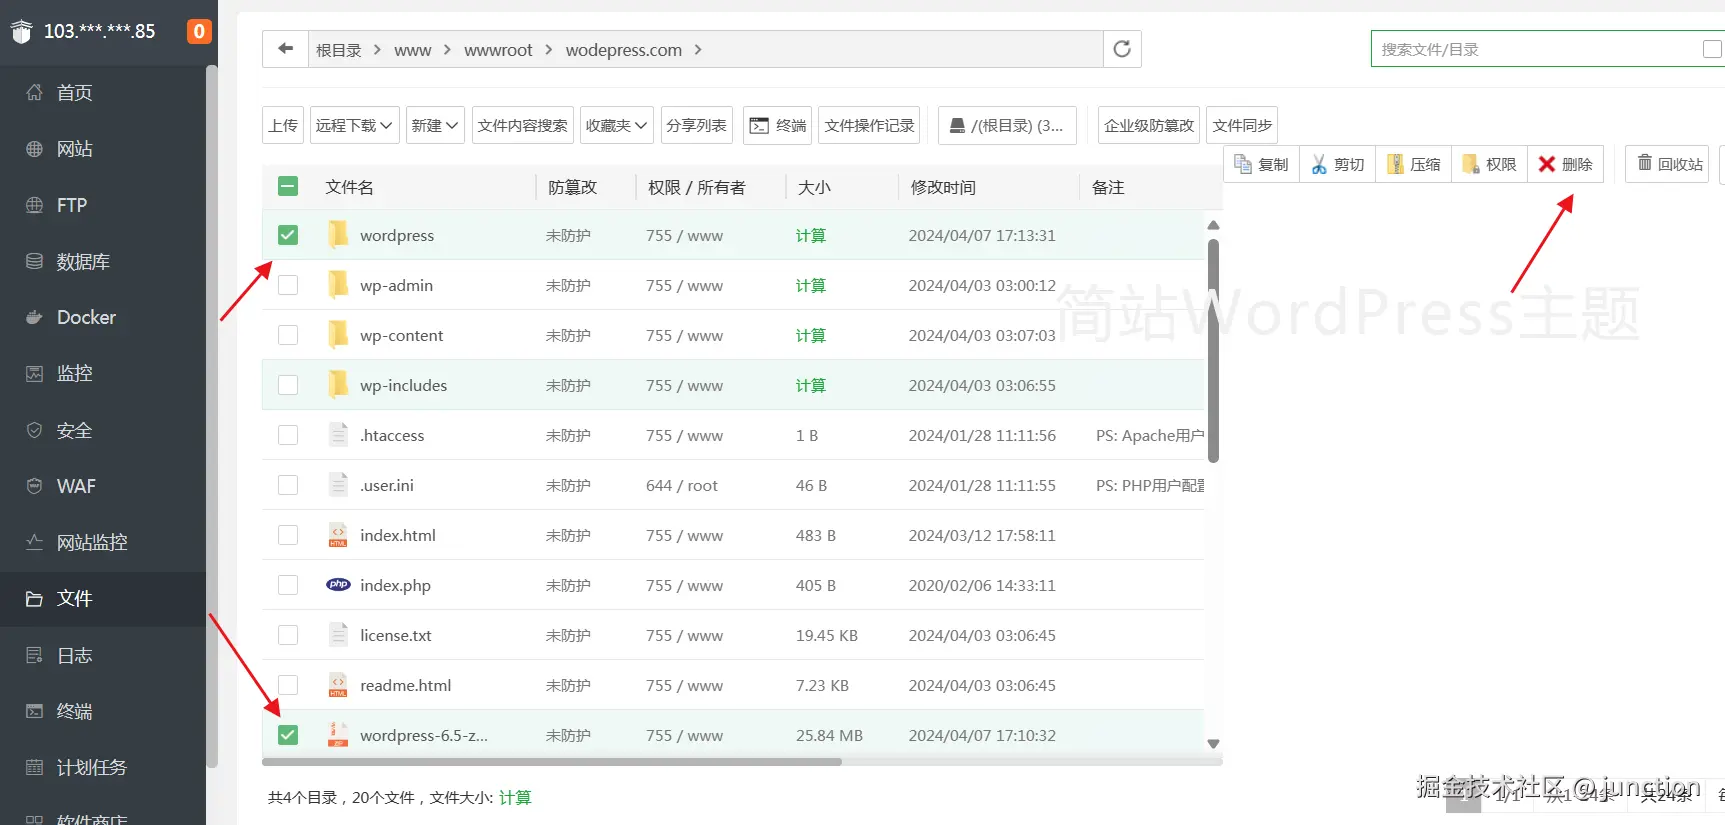Check the wp-content folder checkbox
The image size is (1725, 825).
click(288, 335)
